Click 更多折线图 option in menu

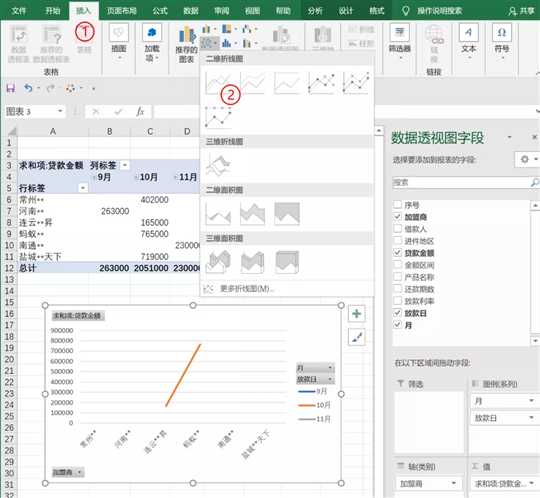(x=247, y=289)
